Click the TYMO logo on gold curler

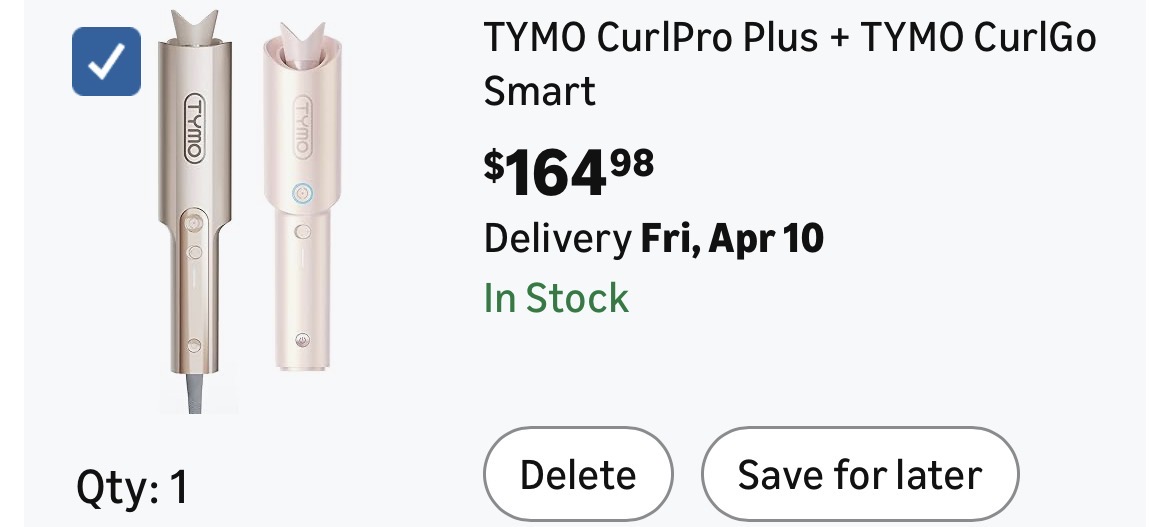point(194,128)
